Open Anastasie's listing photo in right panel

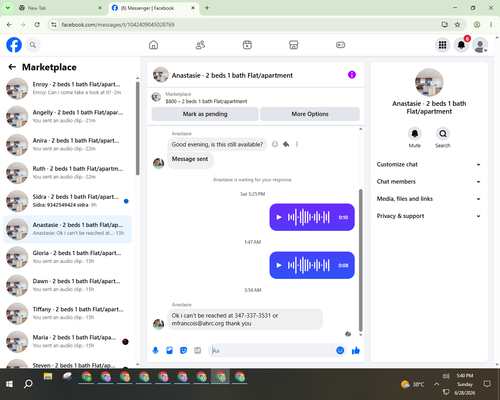[x=429, y=82]
